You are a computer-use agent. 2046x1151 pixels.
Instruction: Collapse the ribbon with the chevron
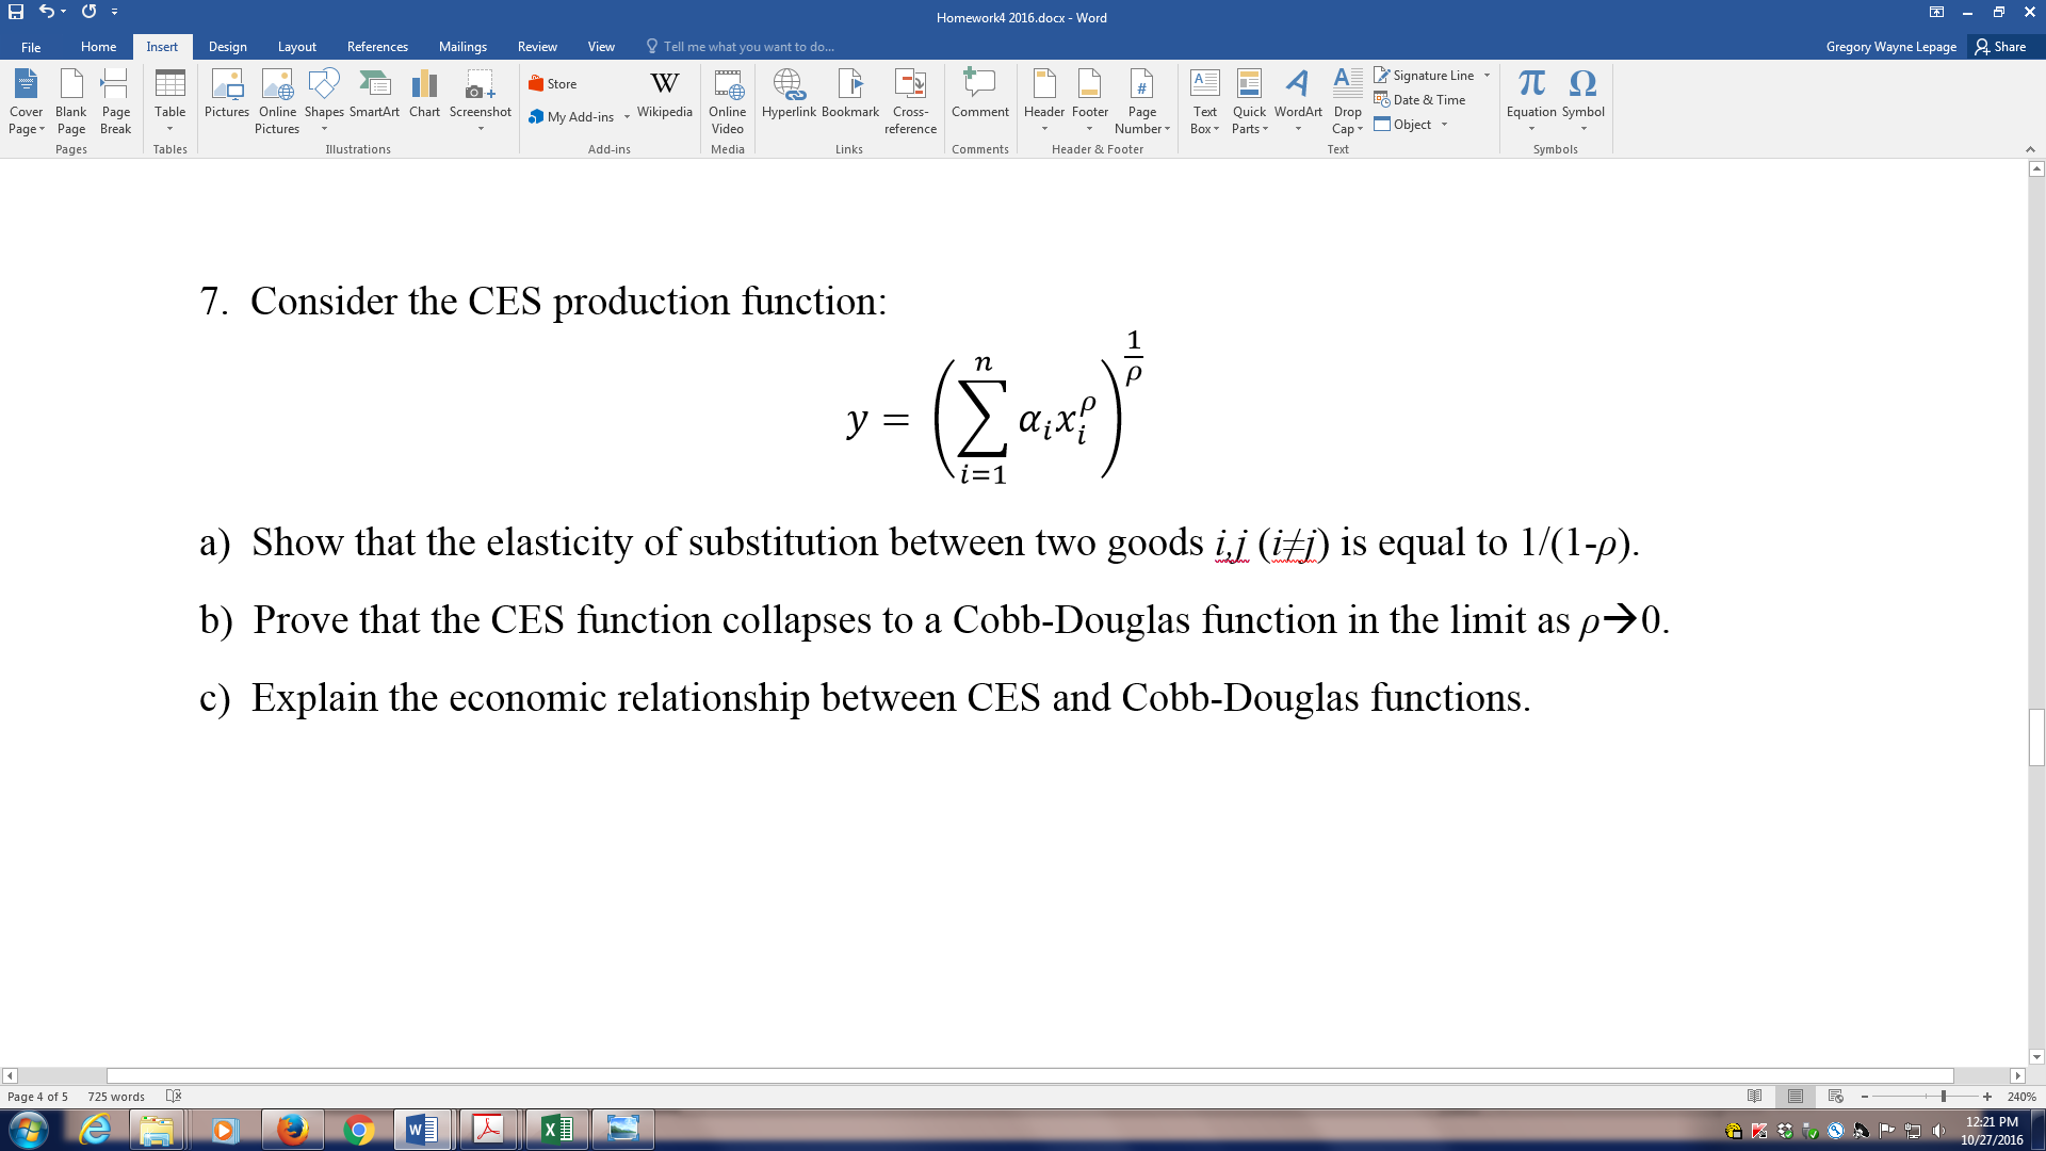[2029, 147]
